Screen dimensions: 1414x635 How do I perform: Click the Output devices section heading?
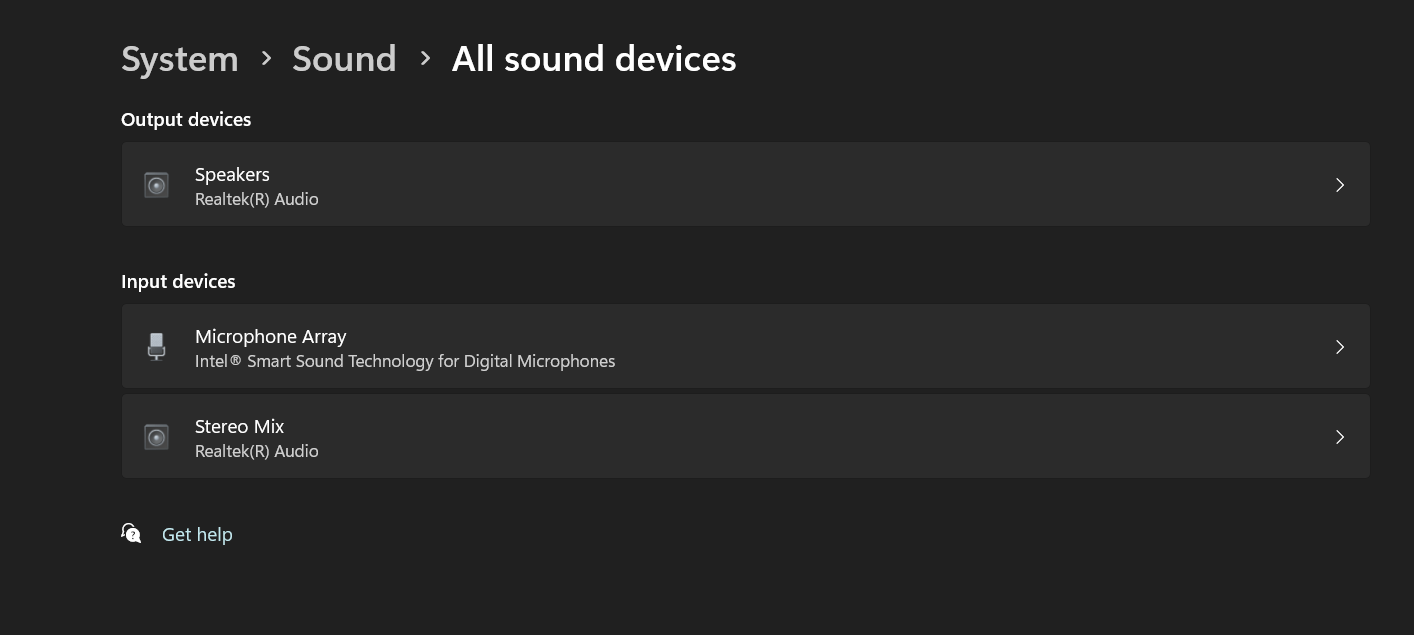pyautogui.click(x=186, y=120)
